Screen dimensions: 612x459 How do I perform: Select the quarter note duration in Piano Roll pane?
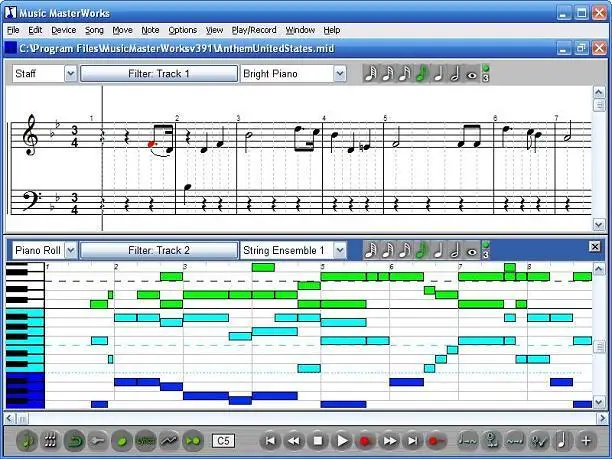tap(438, 250)
